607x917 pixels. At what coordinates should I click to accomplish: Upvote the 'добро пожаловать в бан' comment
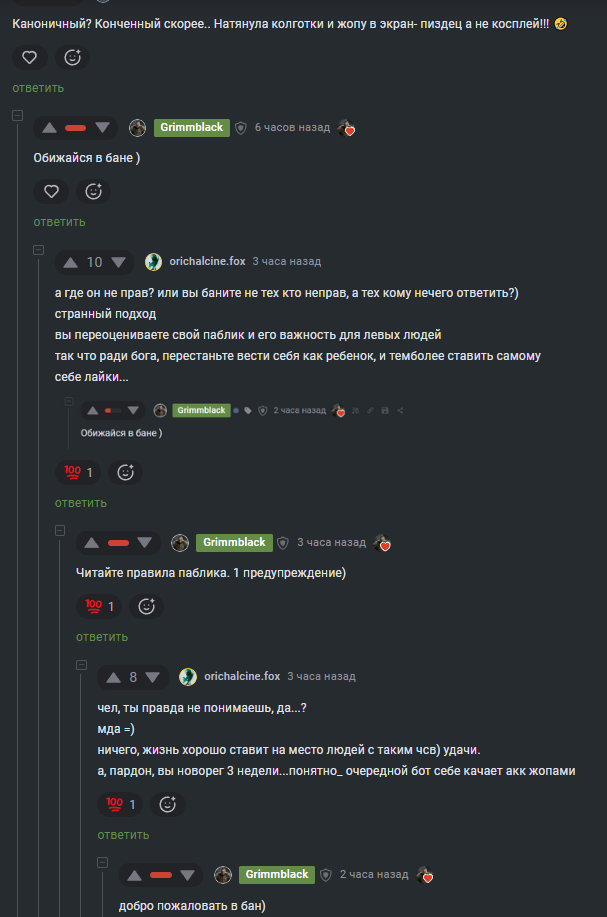(x=135, y=875)
